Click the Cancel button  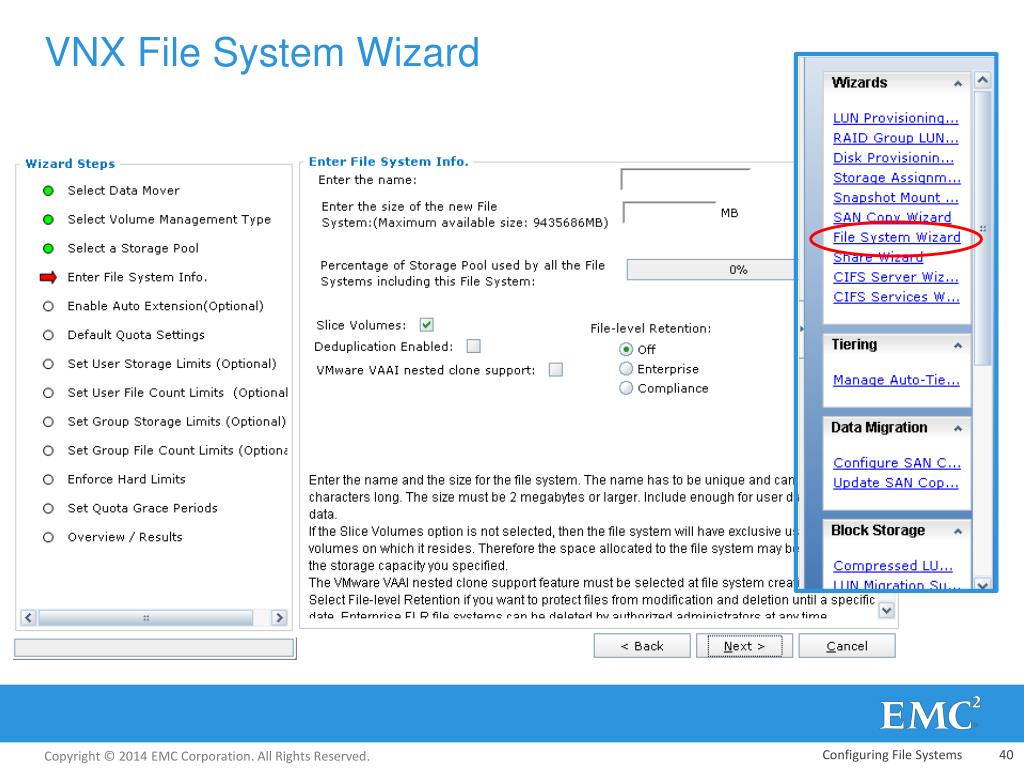point(846,646)
